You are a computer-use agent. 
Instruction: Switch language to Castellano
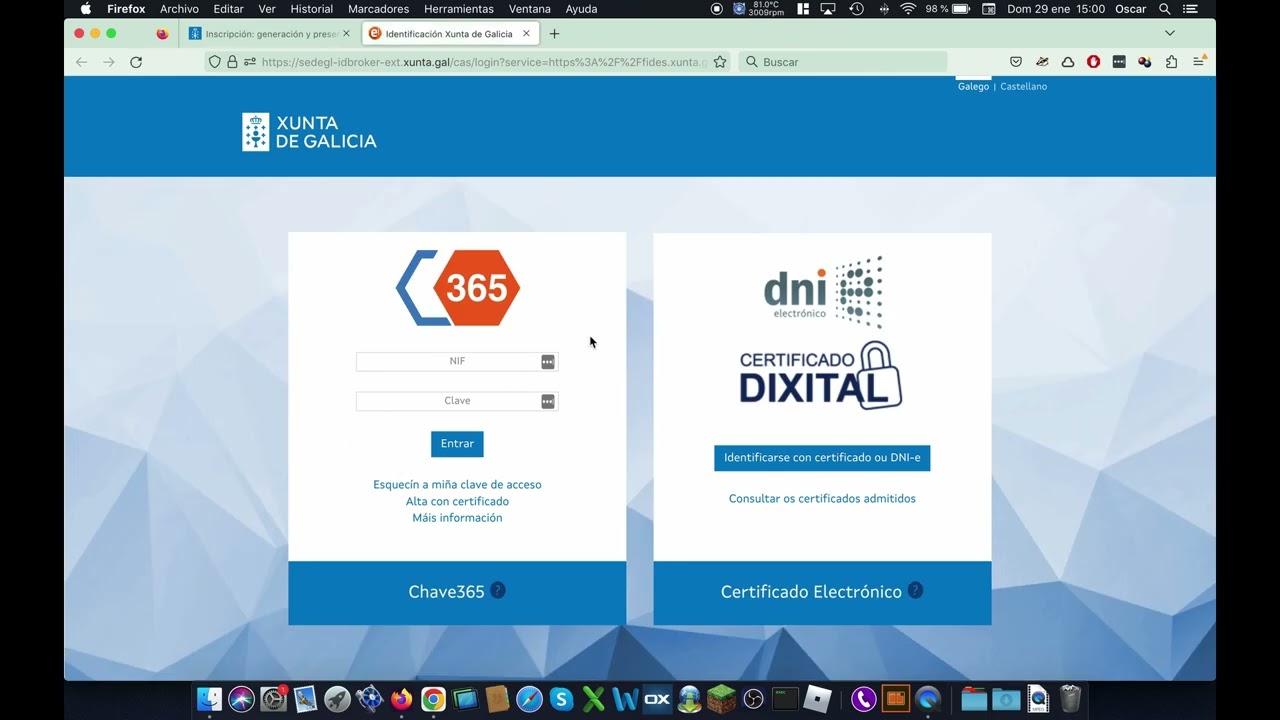coord(1023,87)
